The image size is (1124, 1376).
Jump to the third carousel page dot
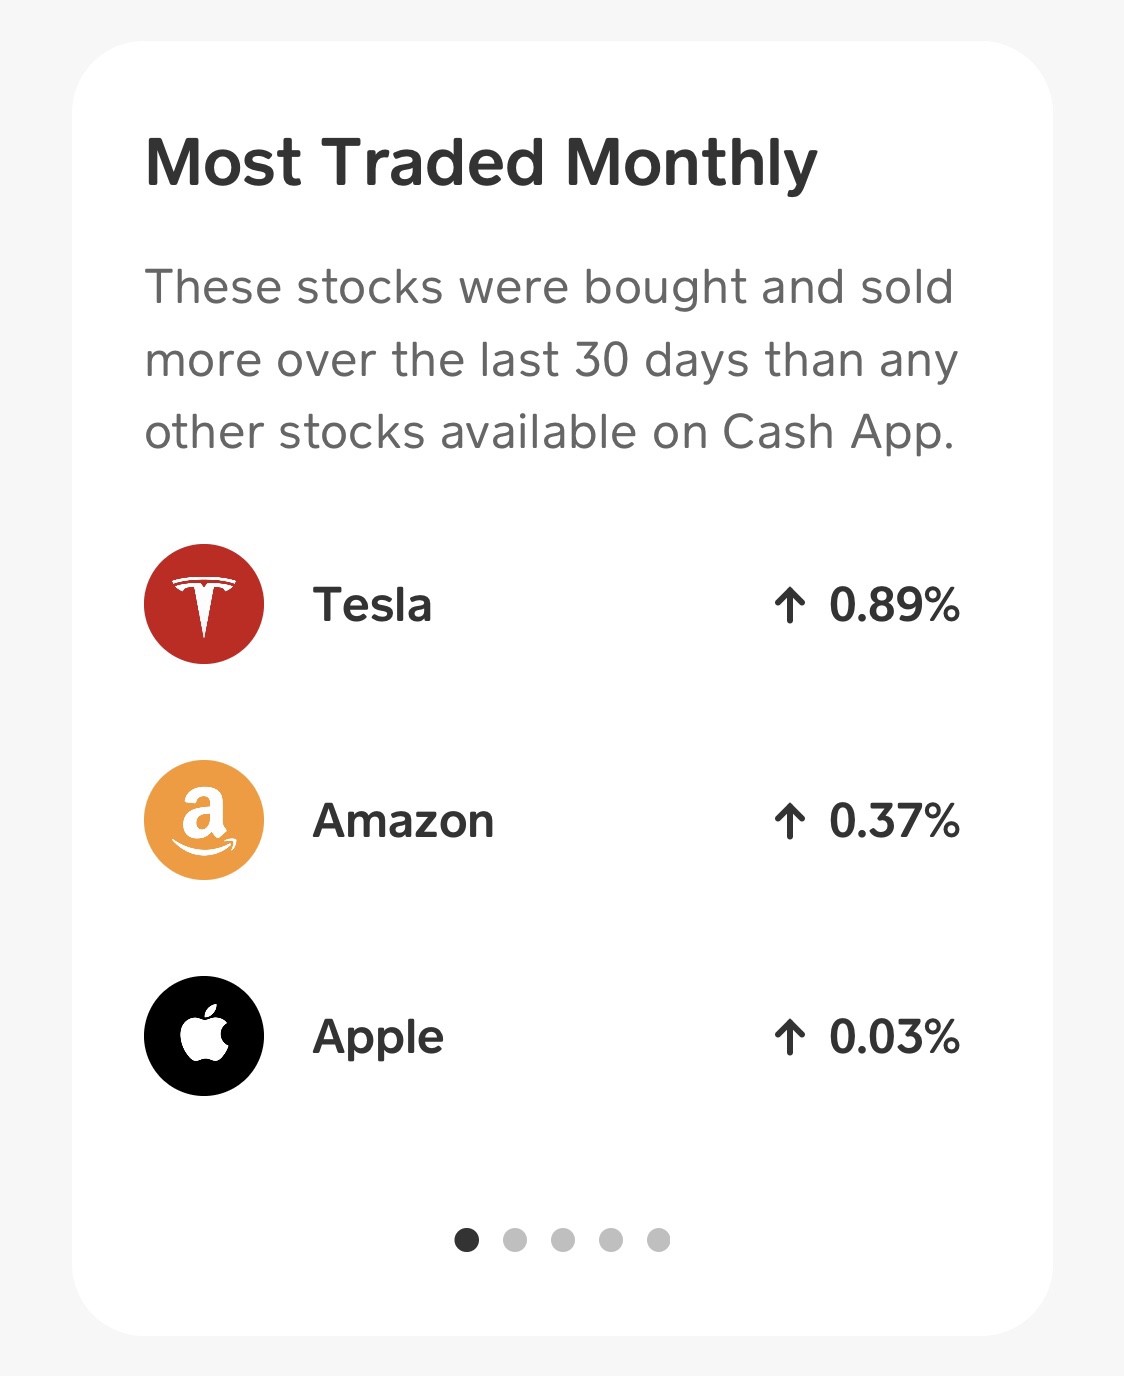pos(563,1240)
